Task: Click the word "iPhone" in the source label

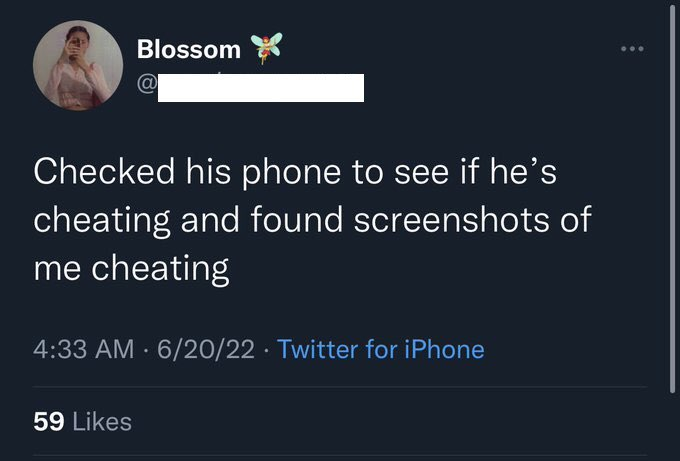Action: pos(443,349)
